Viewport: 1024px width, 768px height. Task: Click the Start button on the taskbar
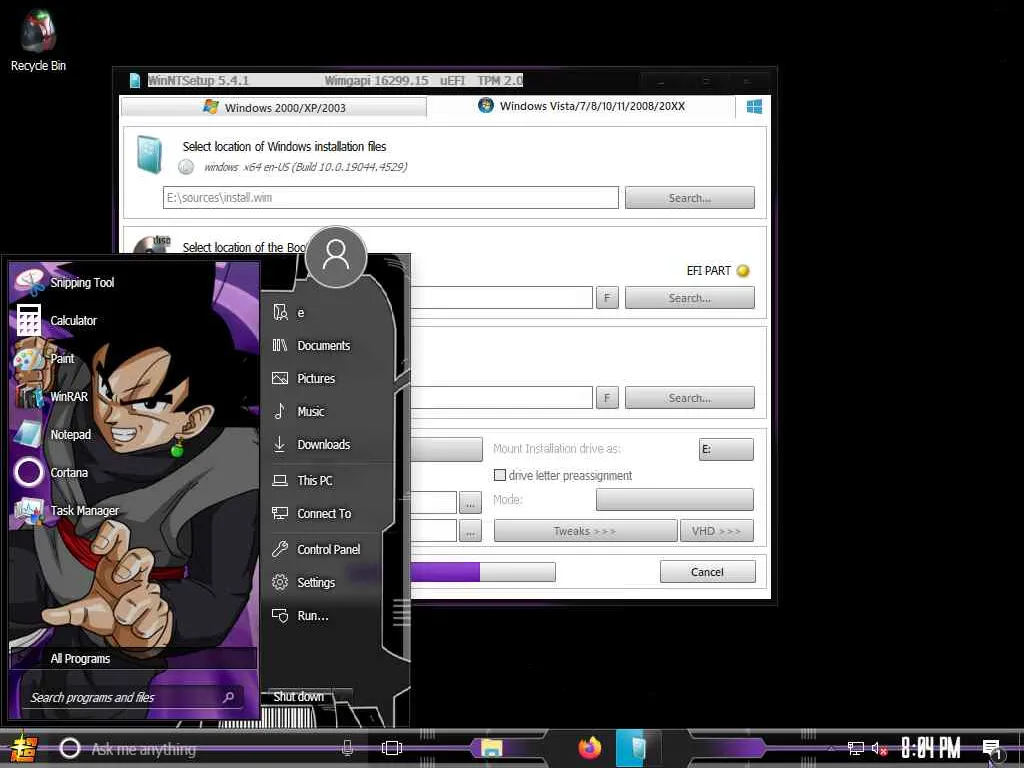click(x=22, y=748)
